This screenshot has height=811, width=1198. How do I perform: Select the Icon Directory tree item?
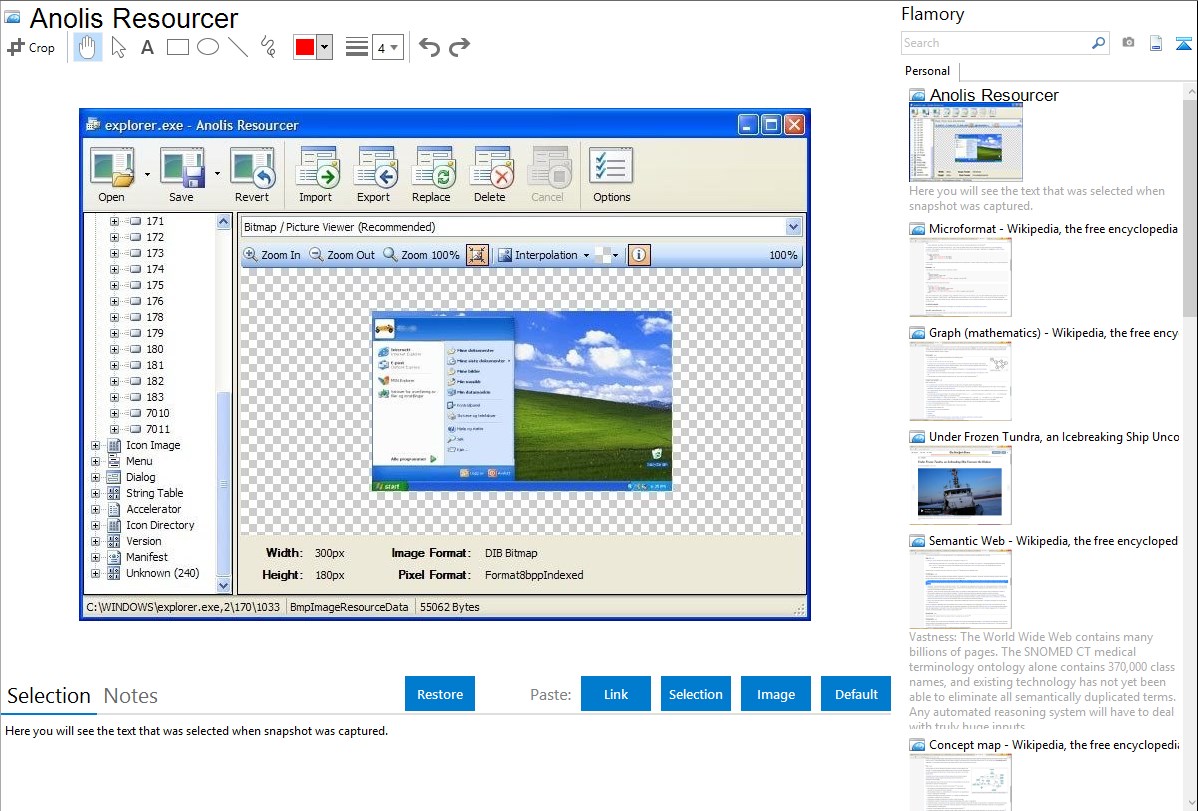160,526
